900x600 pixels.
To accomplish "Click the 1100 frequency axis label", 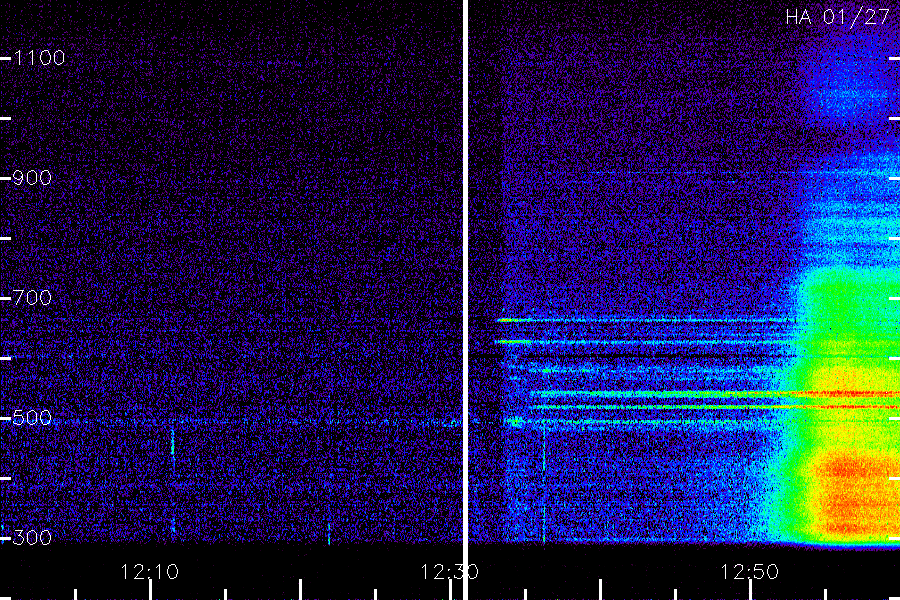I will pos(39,57).
